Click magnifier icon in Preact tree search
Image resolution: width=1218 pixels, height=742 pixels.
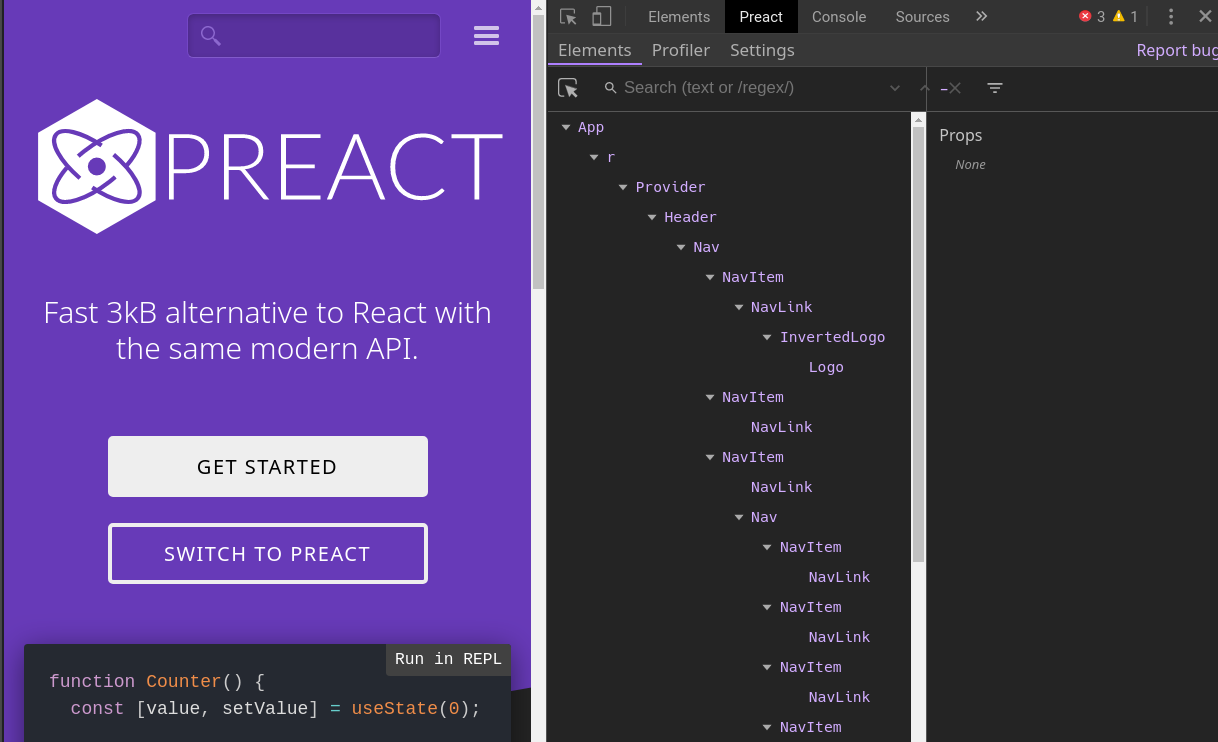611,88
